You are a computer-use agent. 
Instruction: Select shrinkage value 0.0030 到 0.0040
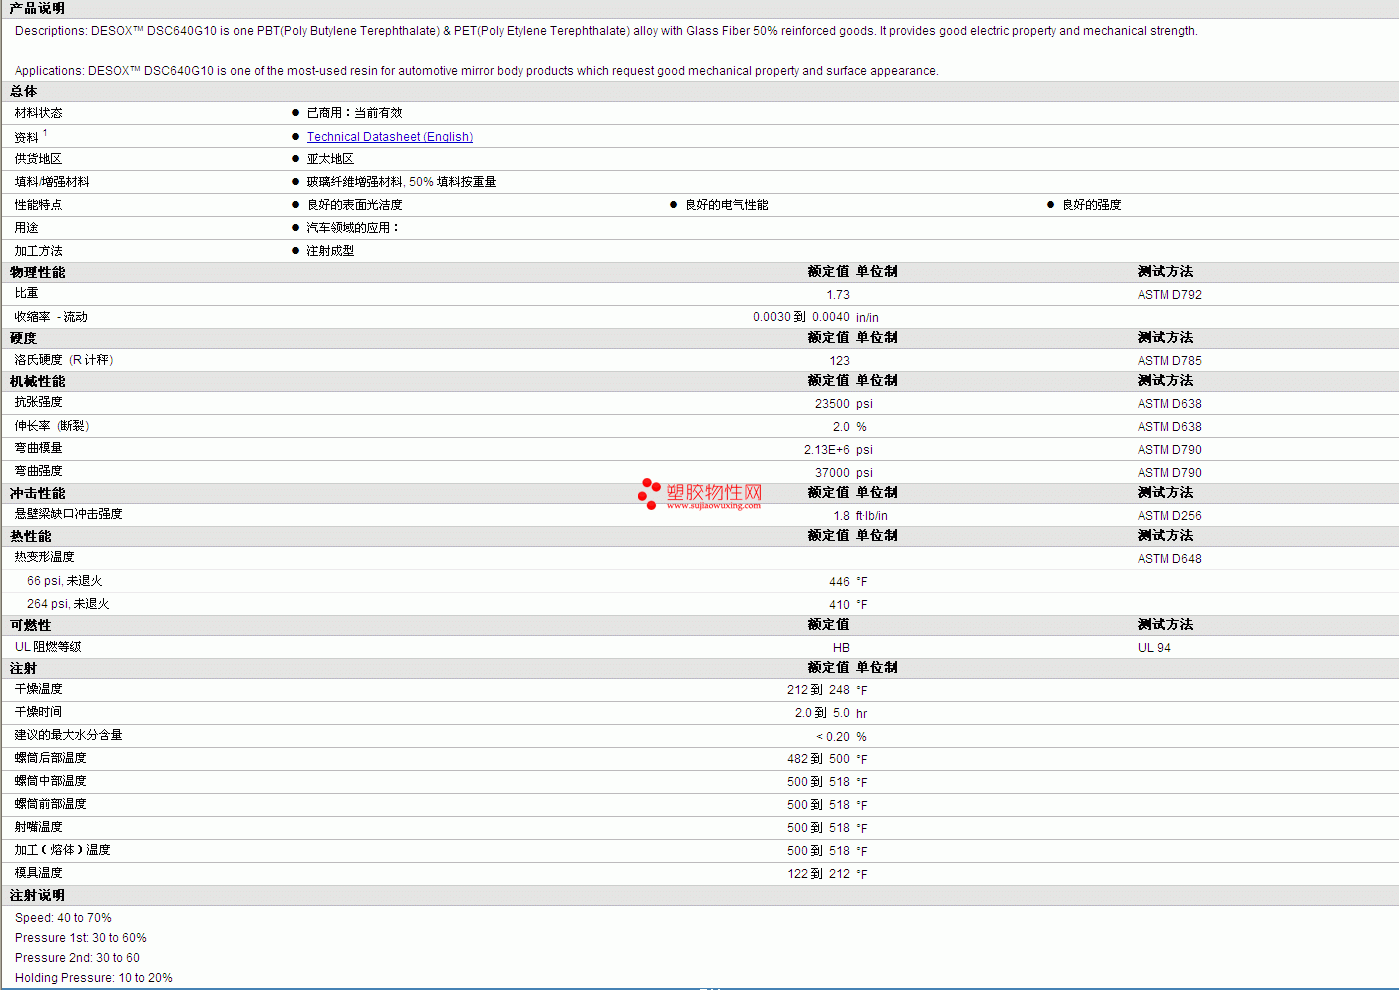click(801, 317)
